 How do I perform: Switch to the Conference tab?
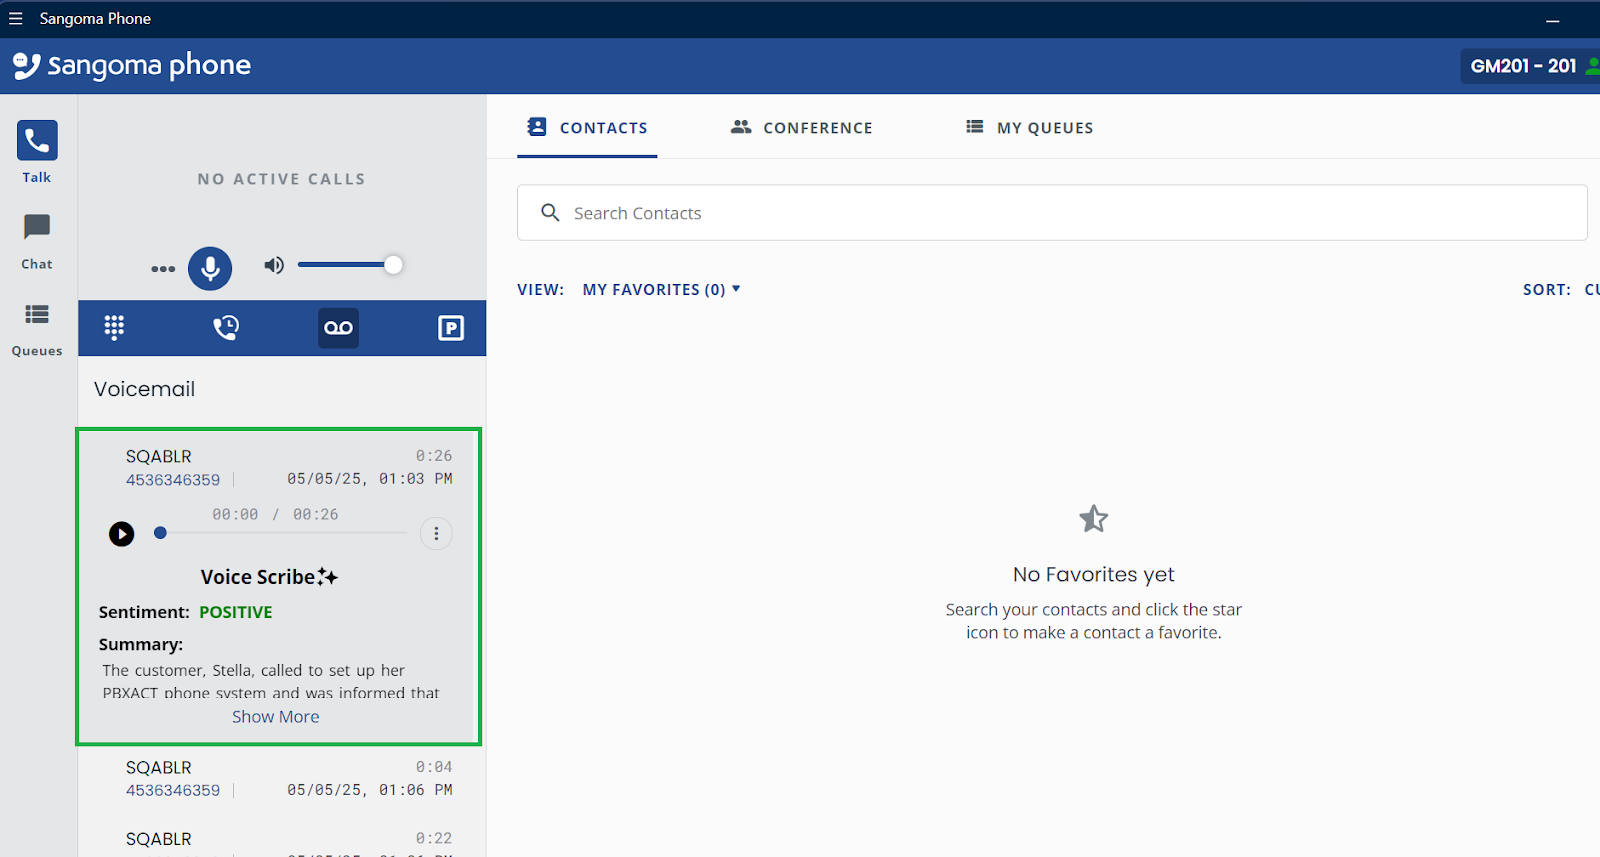pos(802,128)
